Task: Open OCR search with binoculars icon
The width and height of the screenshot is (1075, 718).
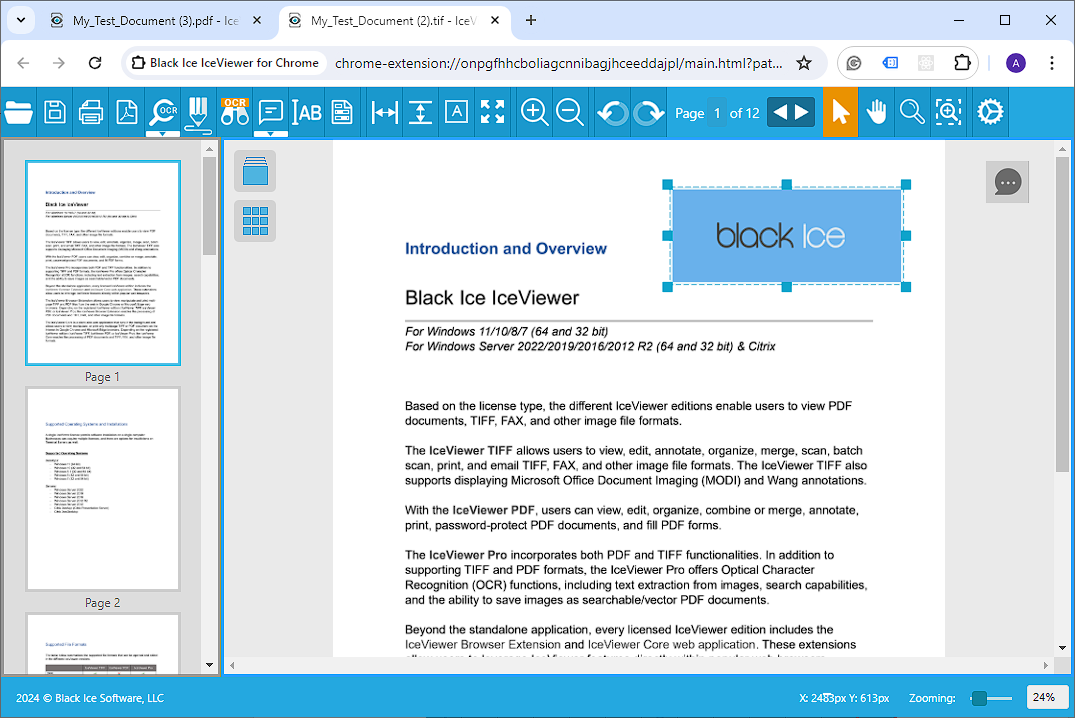Action: tap(234, 112)
